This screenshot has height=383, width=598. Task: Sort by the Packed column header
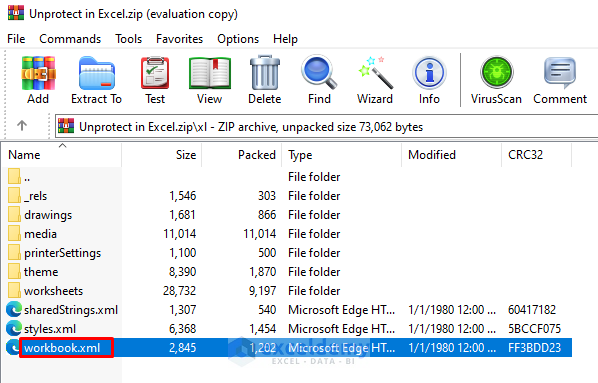pyautogui.click(x=242, y=155)
